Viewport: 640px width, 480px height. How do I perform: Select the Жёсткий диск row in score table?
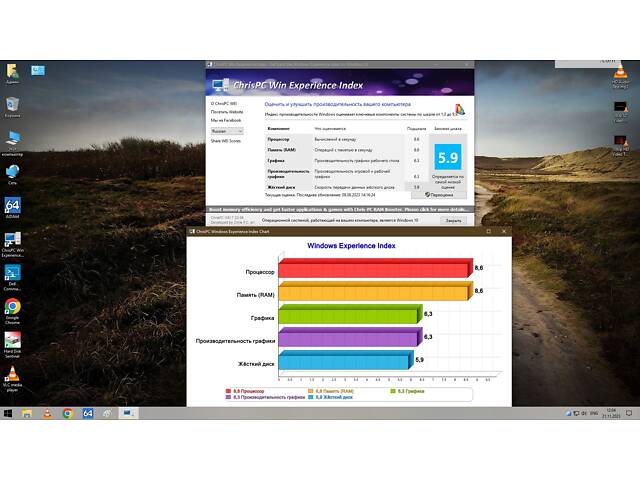[345, 187]
